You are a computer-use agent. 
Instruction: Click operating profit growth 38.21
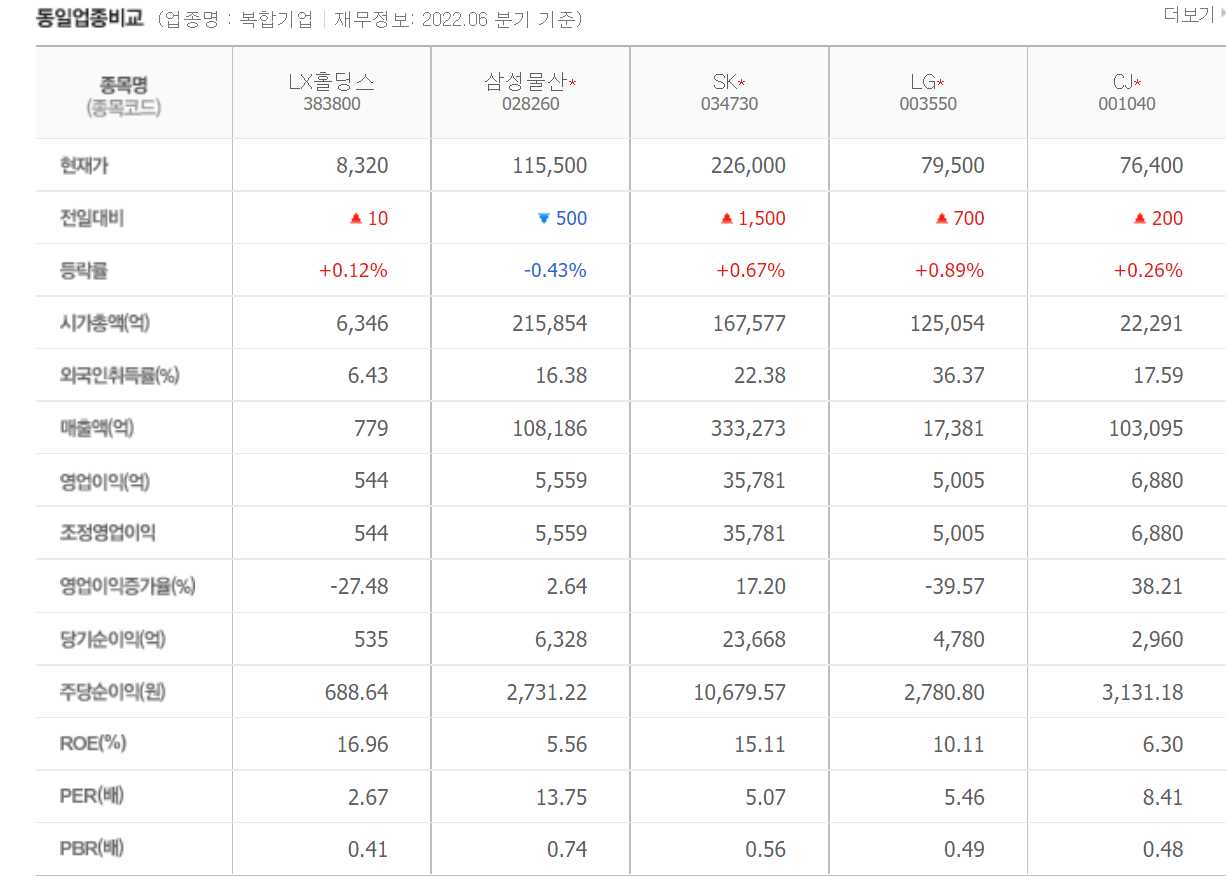(x=1158, y=586)
